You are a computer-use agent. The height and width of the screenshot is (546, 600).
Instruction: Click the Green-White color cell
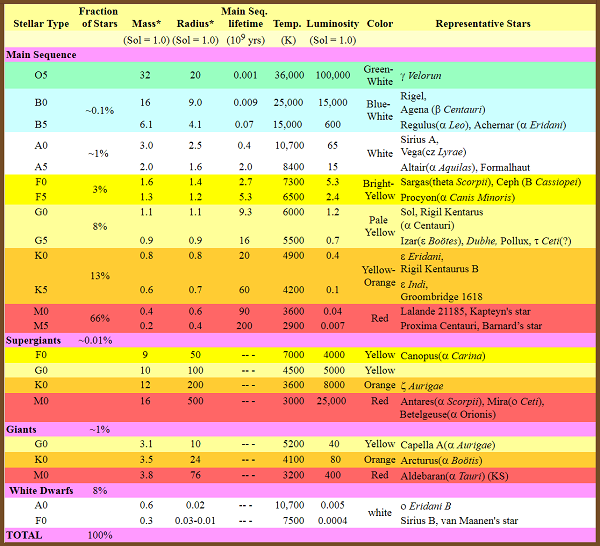click(x=380, y=76)
